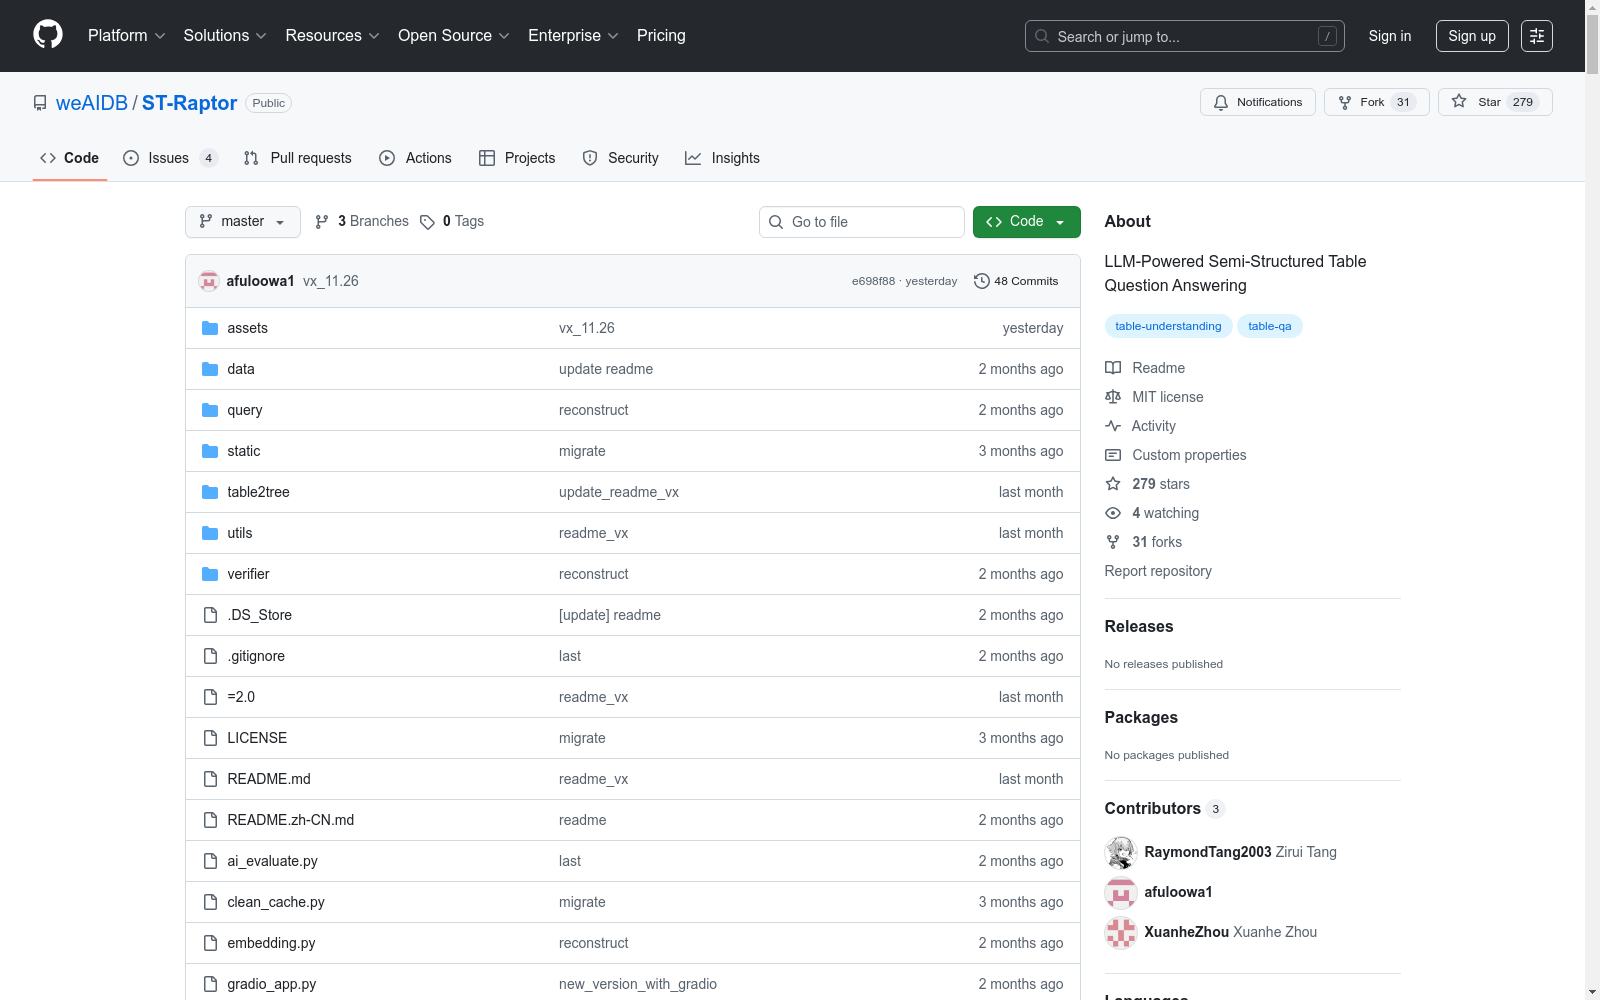This screenshot has height=1000, width=1600.
Task: Click the eye icon beside watching
Action: point(1113,513)
